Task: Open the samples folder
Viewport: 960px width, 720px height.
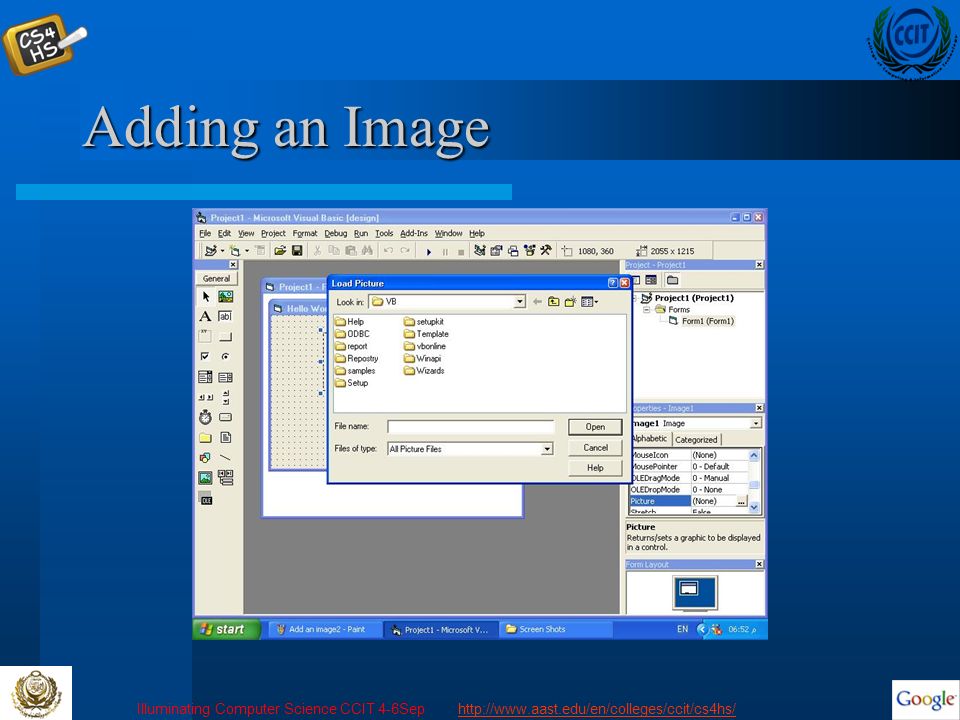Action: point(356,370)
